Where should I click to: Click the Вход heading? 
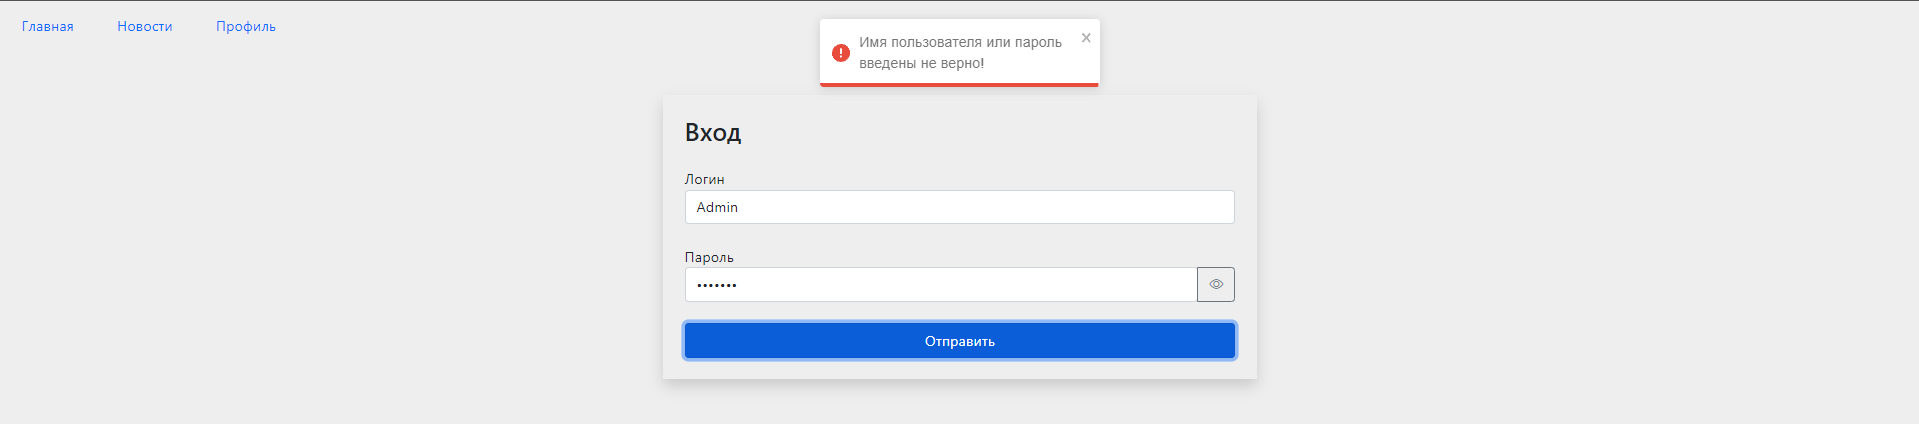713,133
